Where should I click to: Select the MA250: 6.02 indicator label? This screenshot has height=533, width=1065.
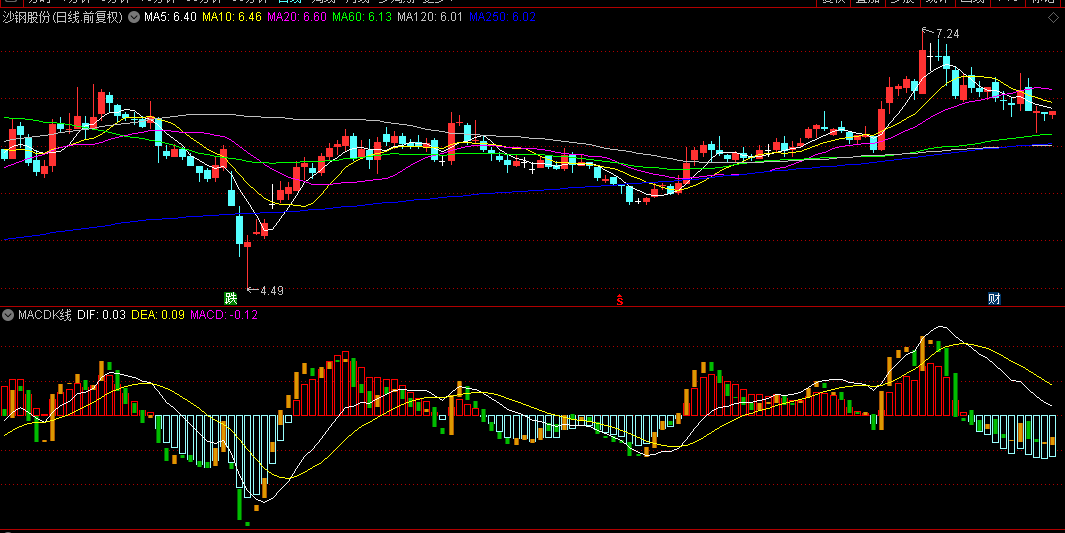(x=503, y=17)
